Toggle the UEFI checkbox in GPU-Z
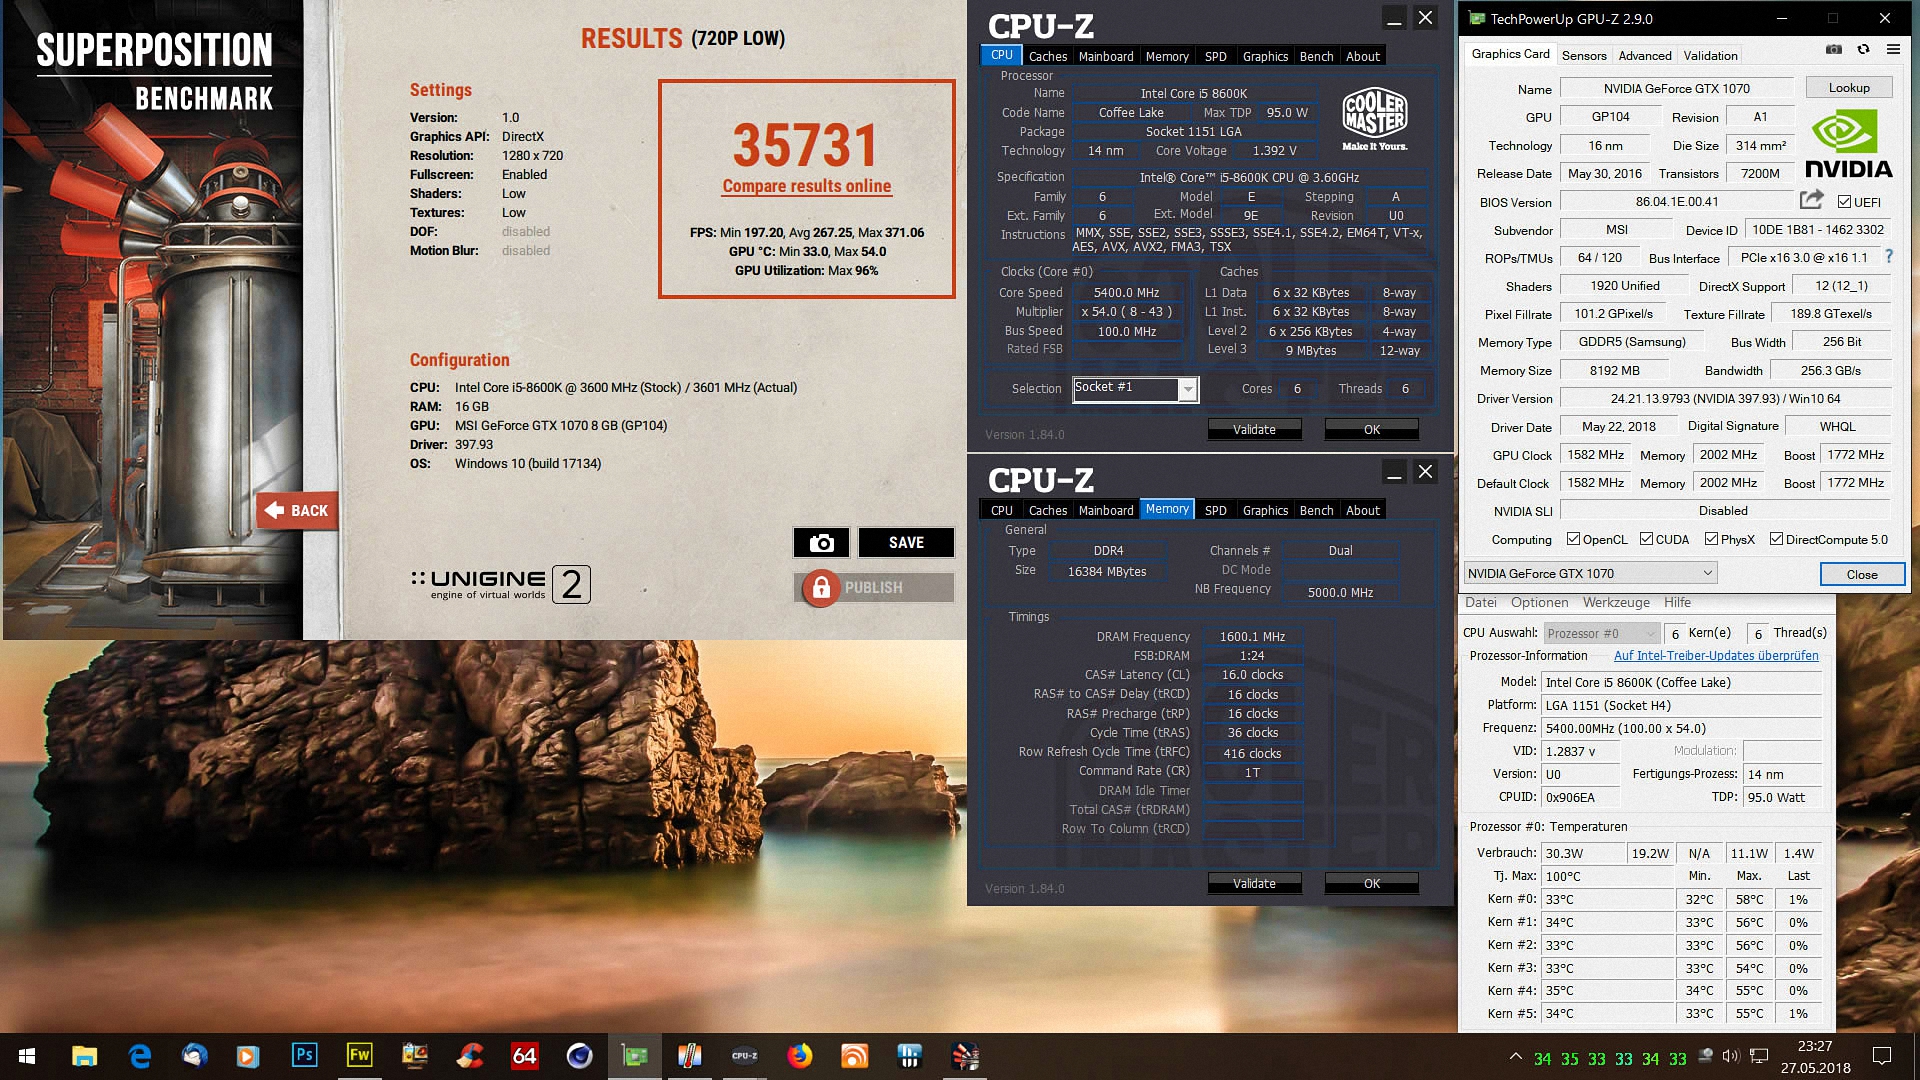Viewport: 1920px width, 1080px height. click(x=1842, y=199)
